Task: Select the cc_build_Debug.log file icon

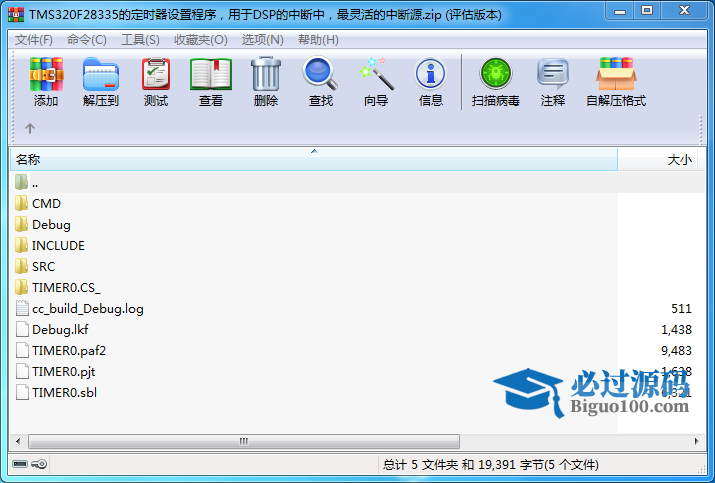Action: [22, 309]
